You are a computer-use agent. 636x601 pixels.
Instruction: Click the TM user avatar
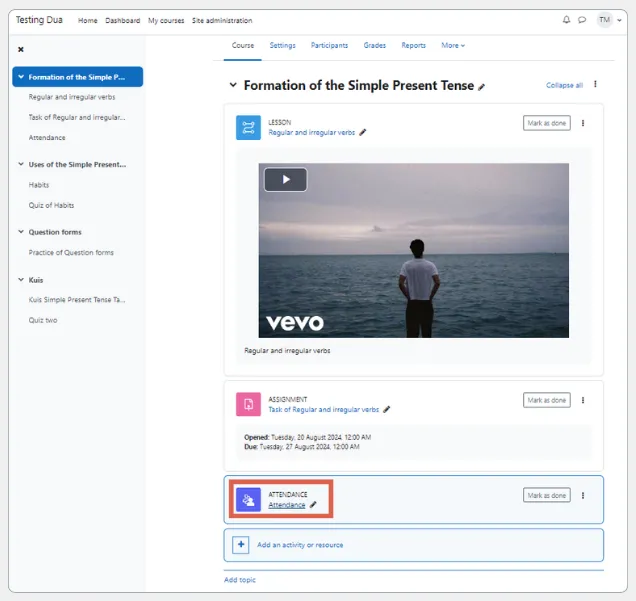click(604, 20)
